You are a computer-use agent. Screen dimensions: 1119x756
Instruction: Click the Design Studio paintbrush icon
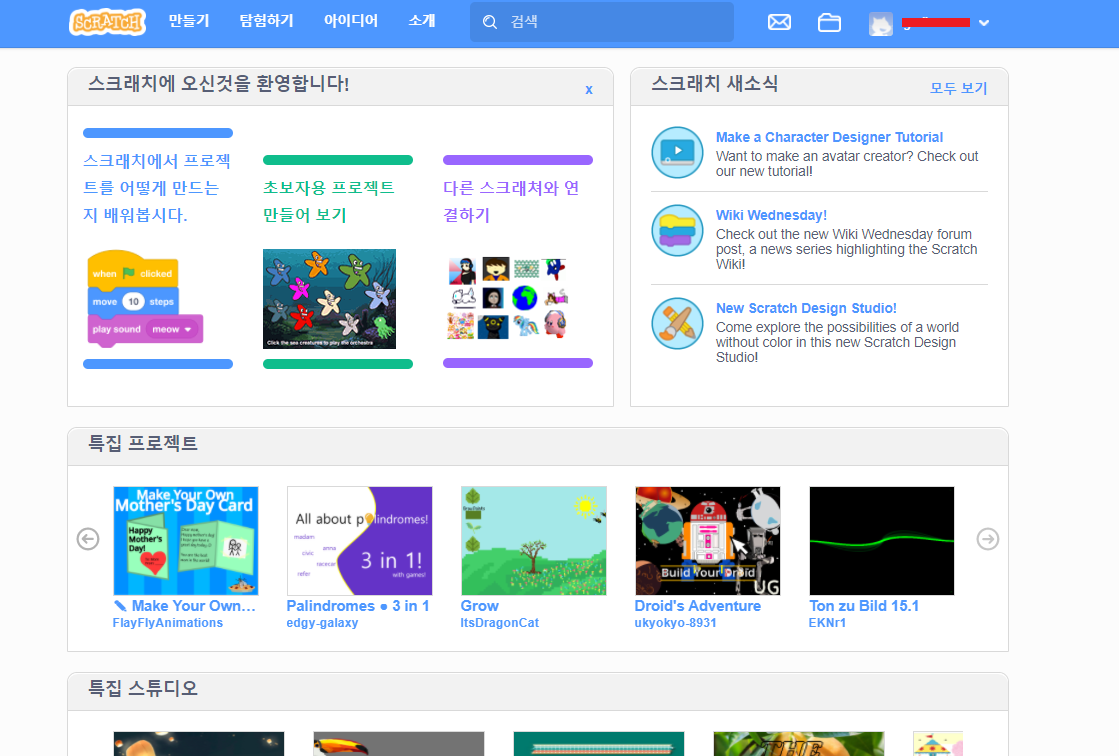pyautogui.click(x=677, y=323)
